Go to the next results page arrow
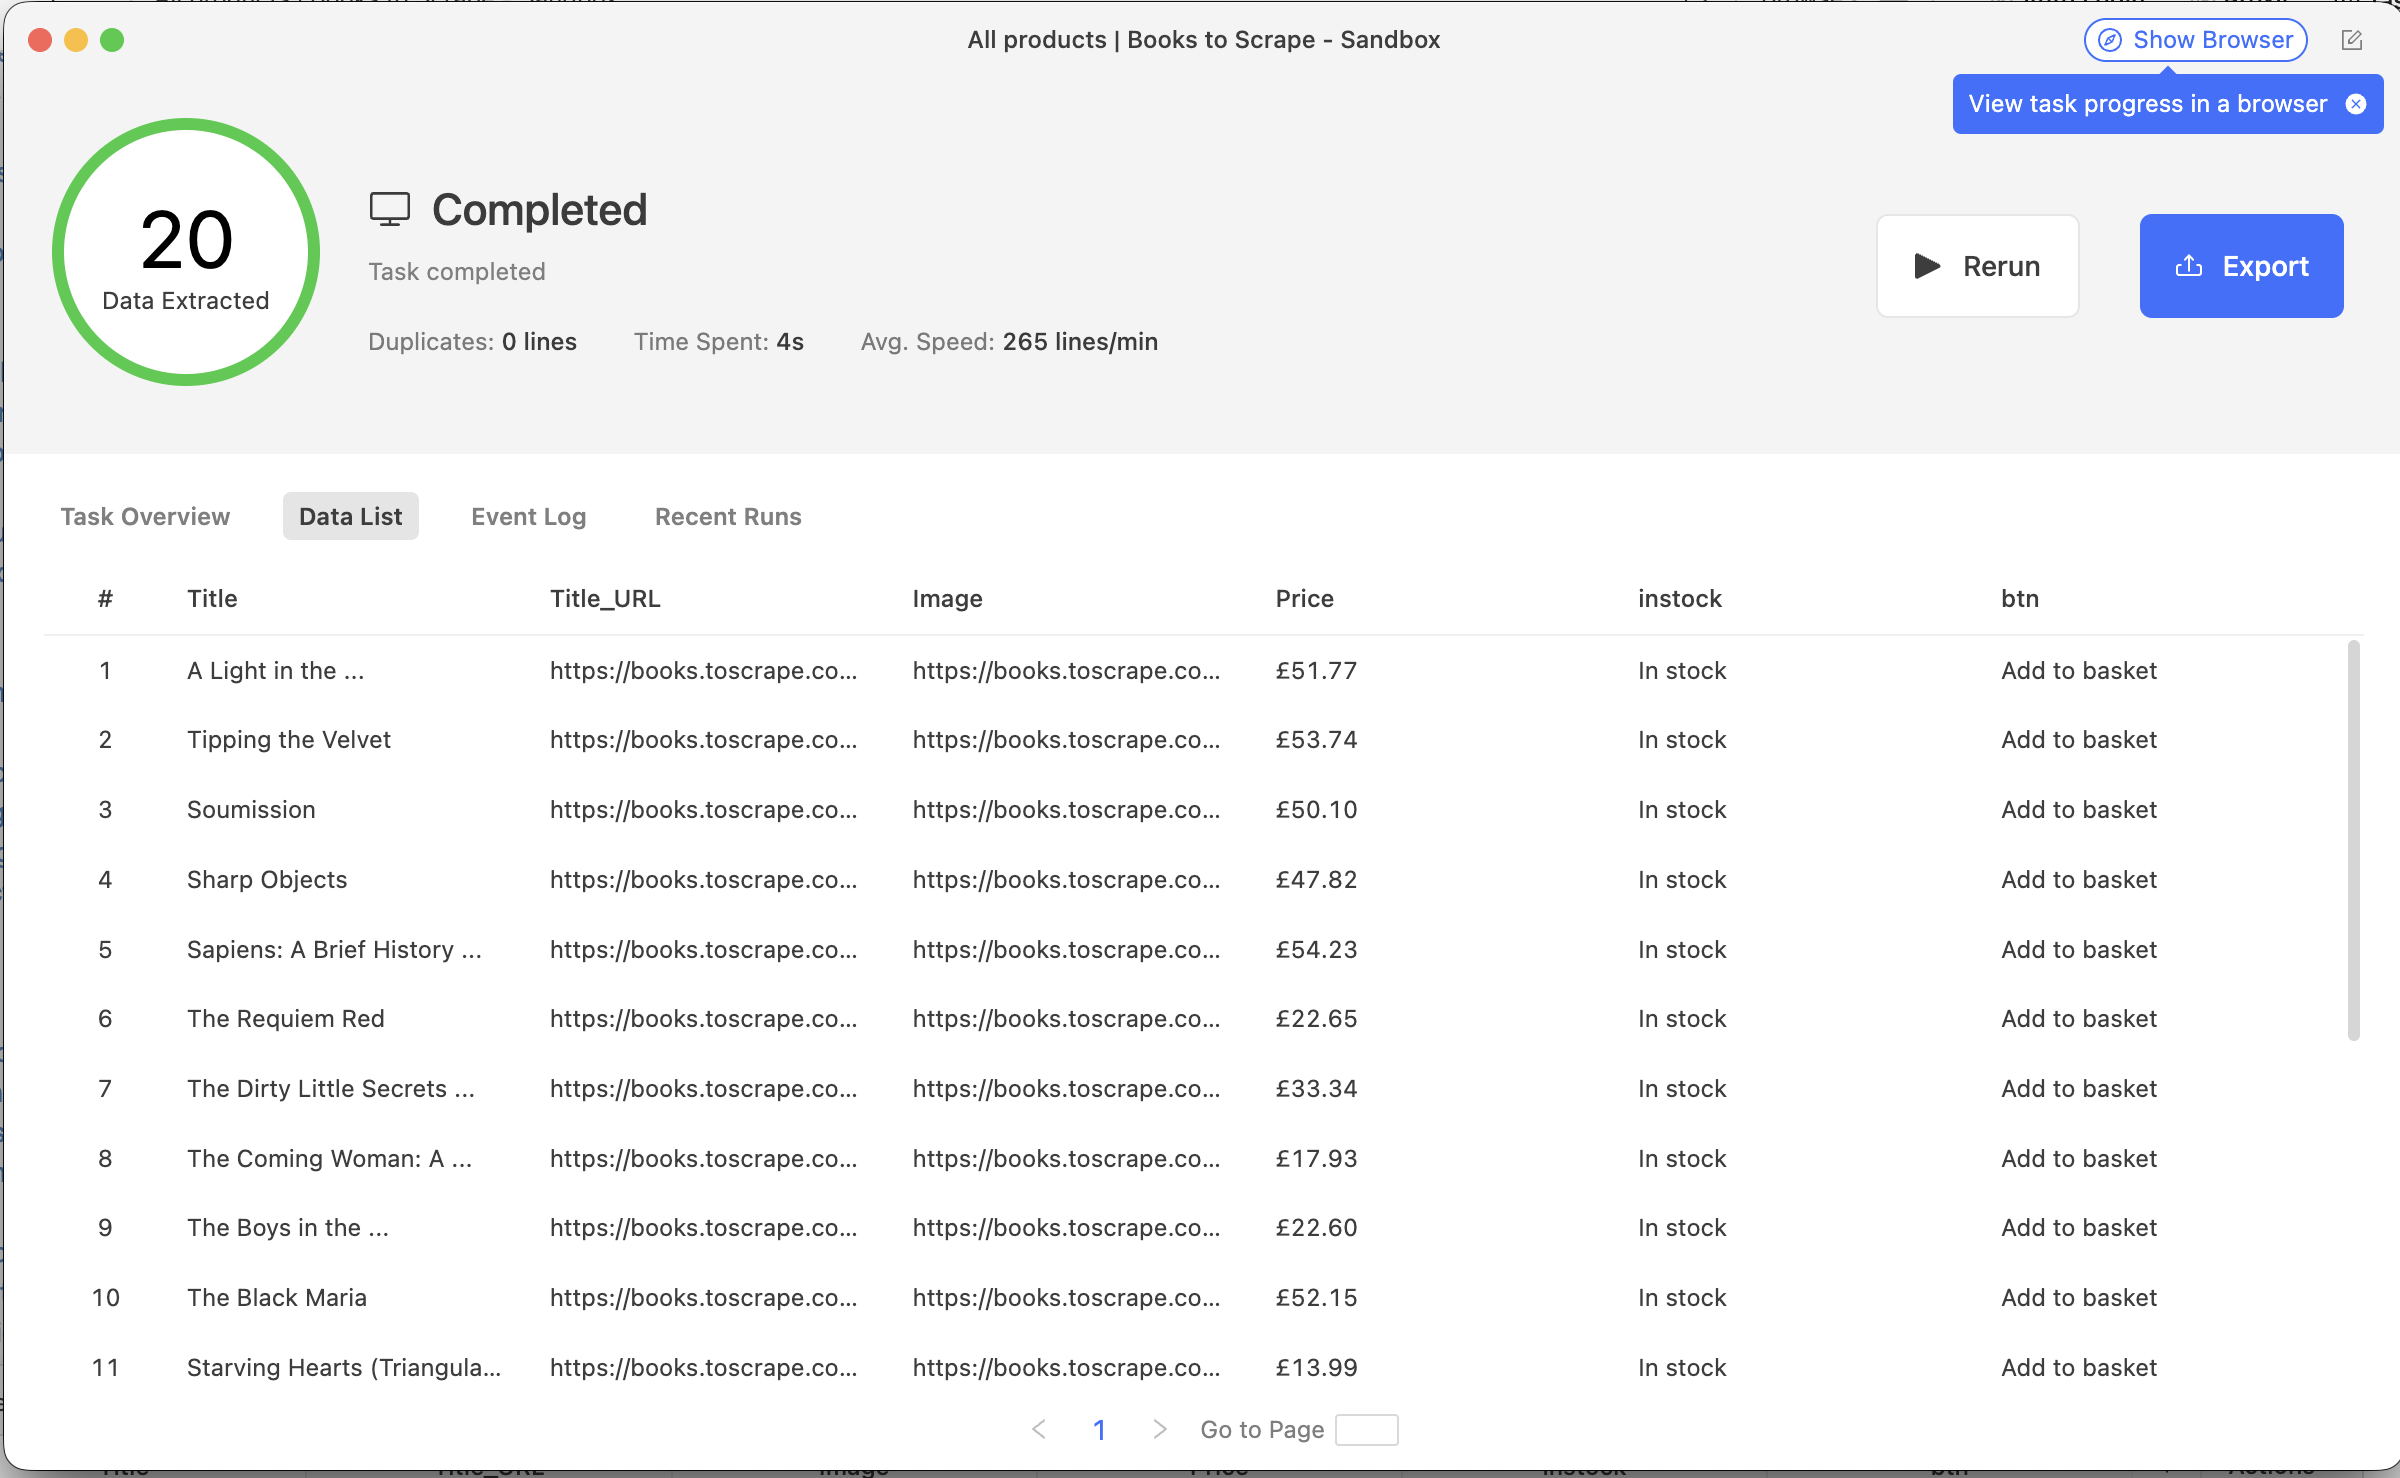The width and height of the screenshot is (2400, 1478). pyautogui.click(x=1159, y=1429)
